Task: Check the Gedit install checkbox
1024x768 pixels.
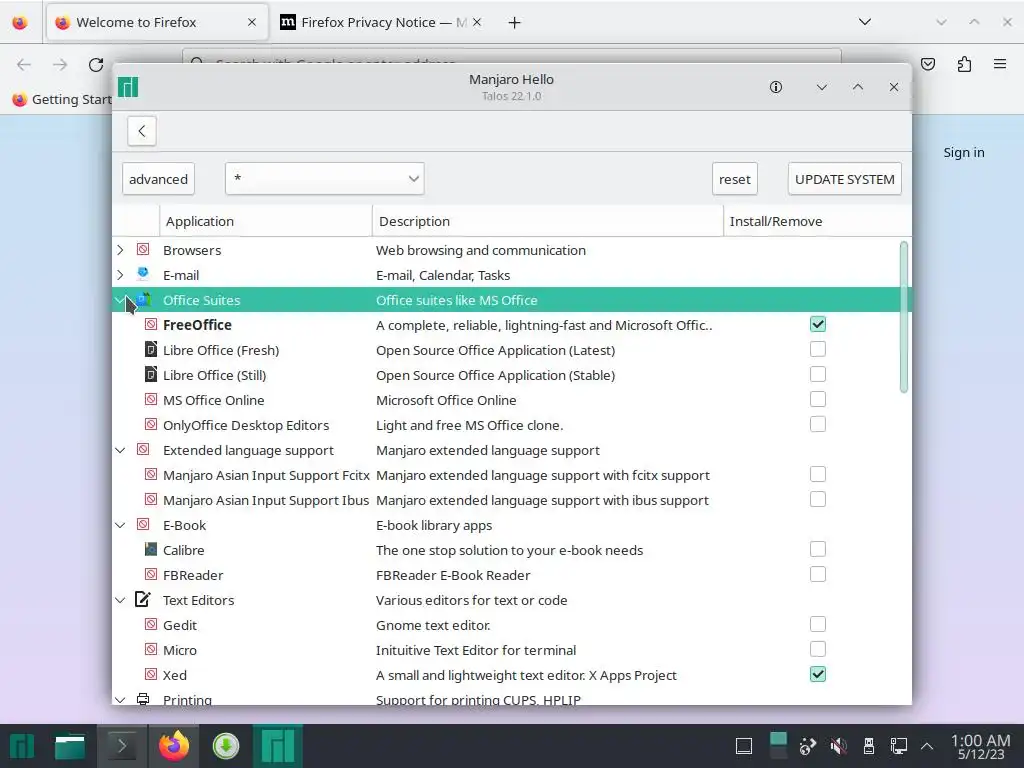Action: [818, 624]
